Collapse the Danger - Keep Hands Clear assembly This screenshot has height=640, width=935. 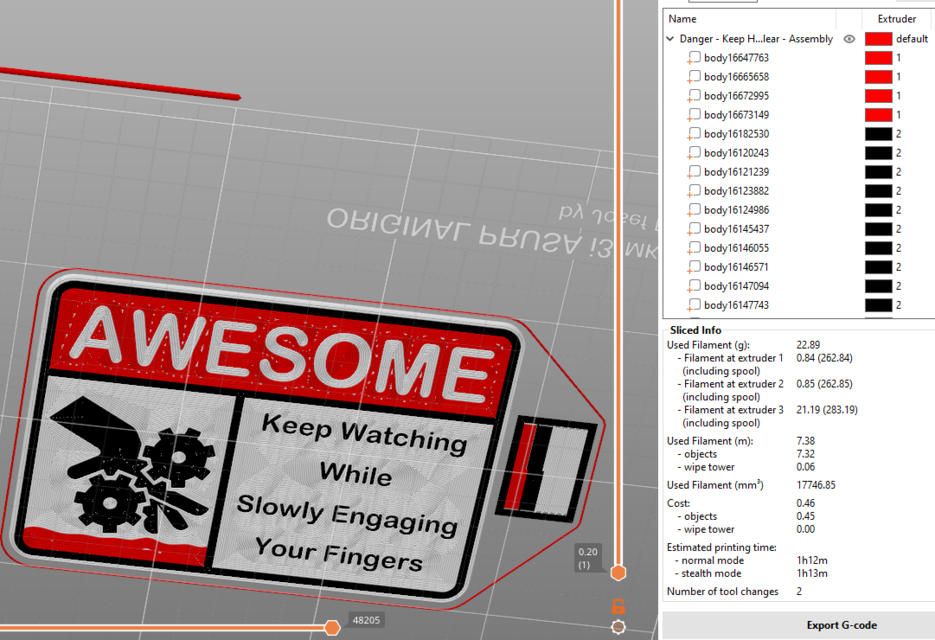(x=671, y=38)
